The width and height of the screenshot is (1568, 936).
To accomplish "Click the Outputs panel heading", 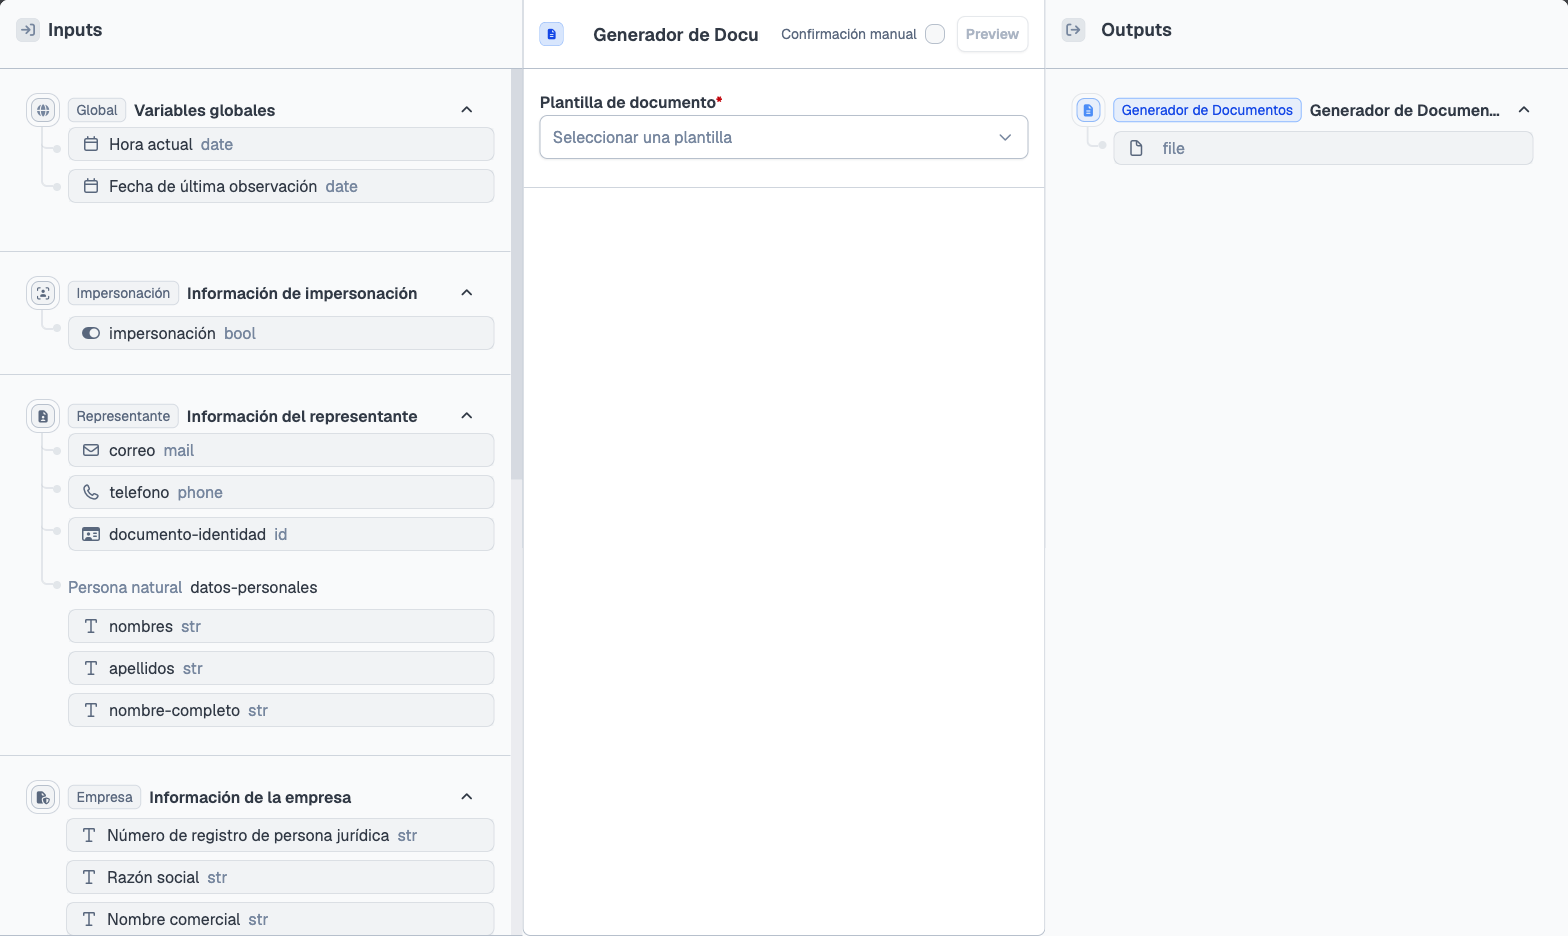I will [x=1136, y=30].
